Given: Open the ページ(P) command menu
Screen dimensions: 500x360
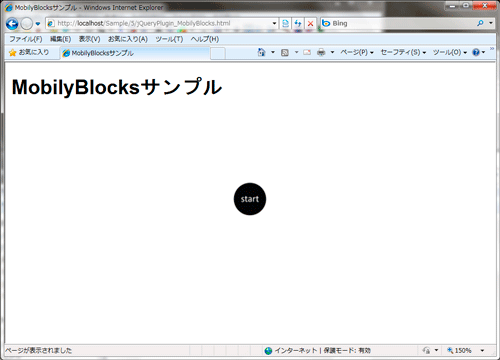Looking at the screenshot, I should click(x=357, y=52).
